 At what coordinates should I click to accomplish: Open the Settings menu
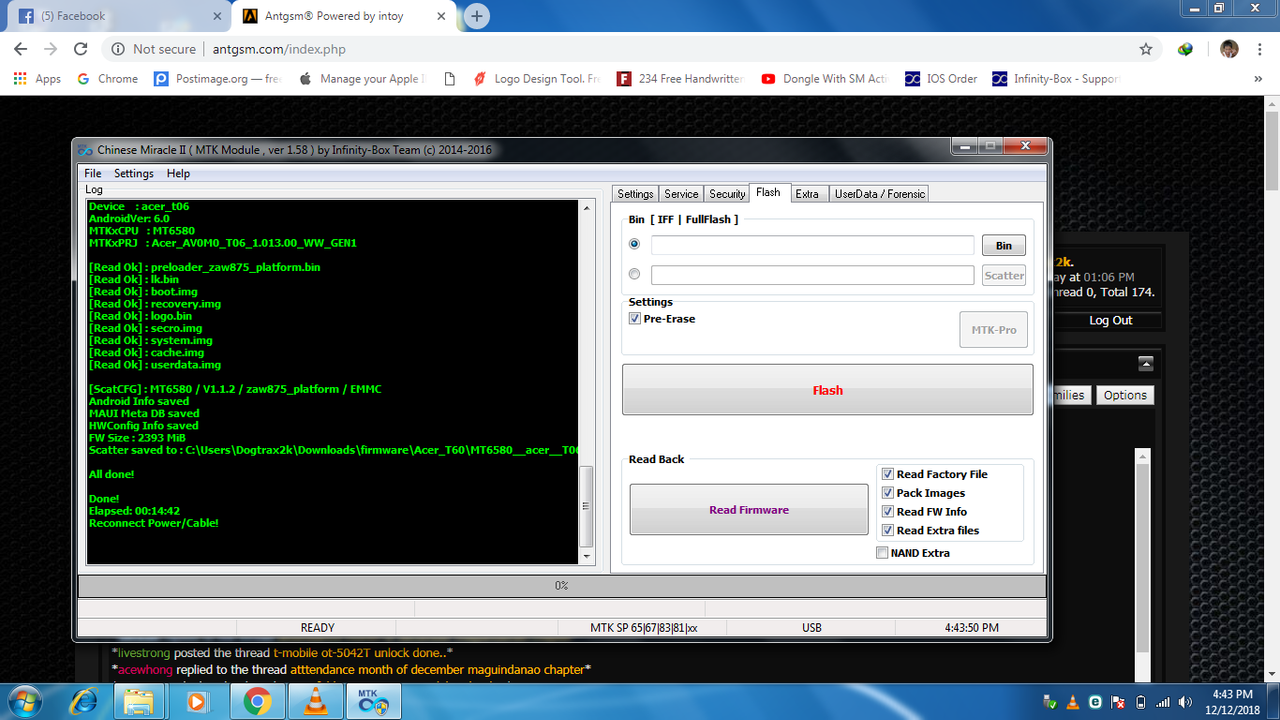(134, 173)
